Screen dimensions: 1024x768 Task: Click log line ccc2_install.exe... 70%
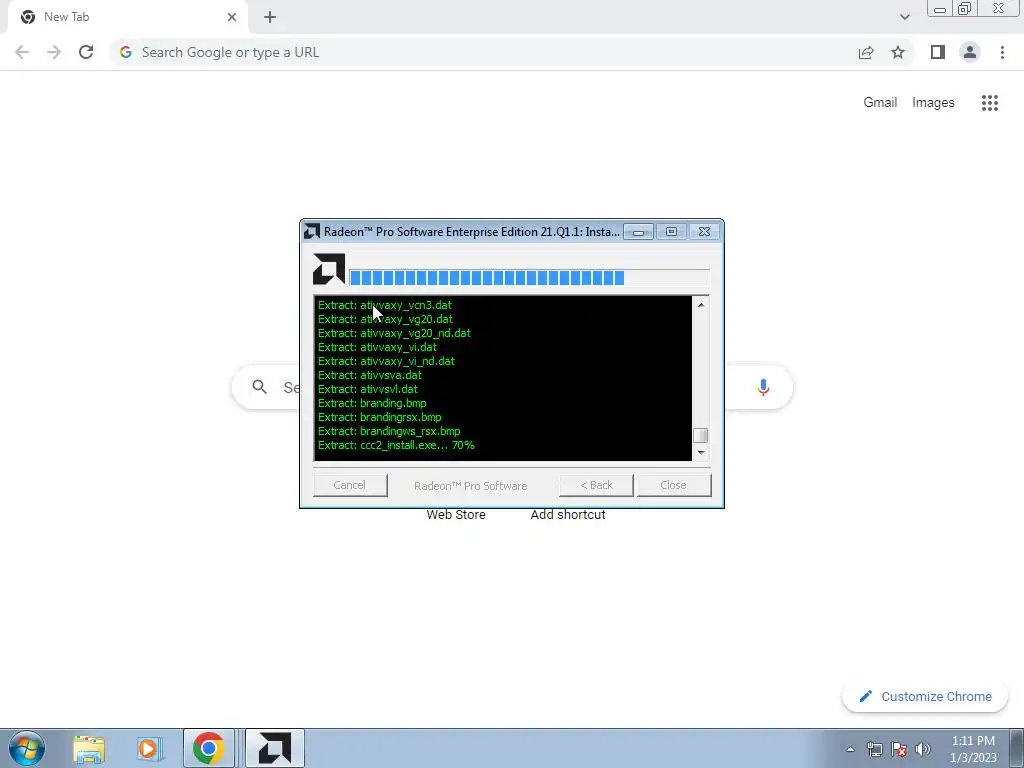[x=396, y=445]
